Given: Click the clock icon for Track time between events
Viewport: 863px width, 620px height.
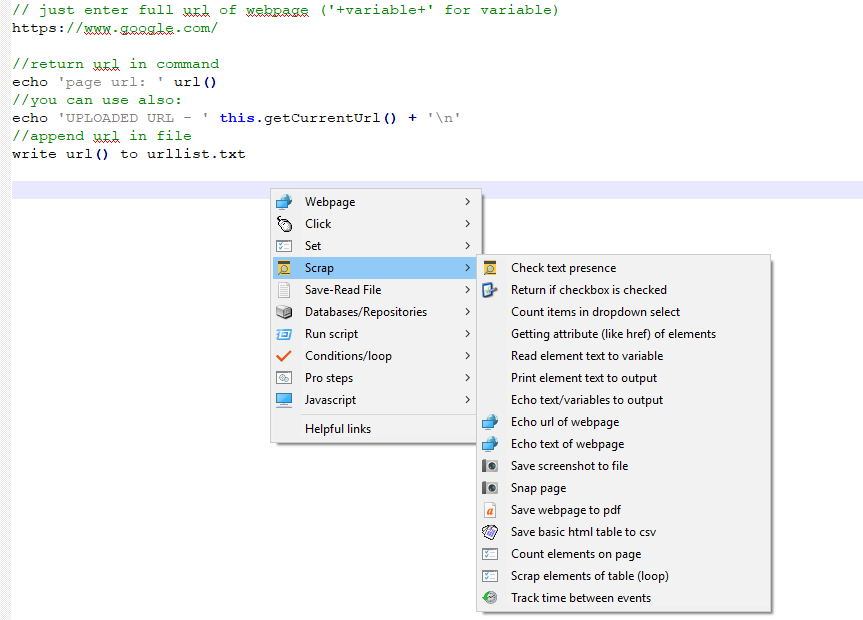Looking at the screenshot, I should point(490,598).
